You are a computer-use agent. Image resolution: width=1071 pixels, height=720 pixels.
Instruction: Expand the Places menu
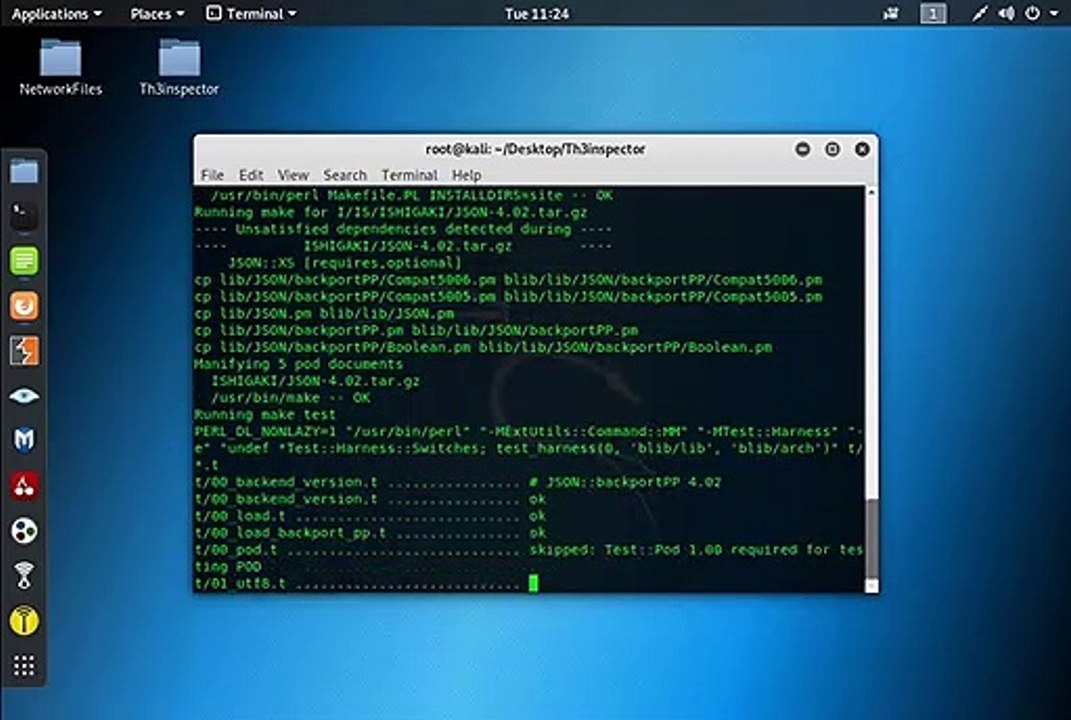tap(157, 14)
